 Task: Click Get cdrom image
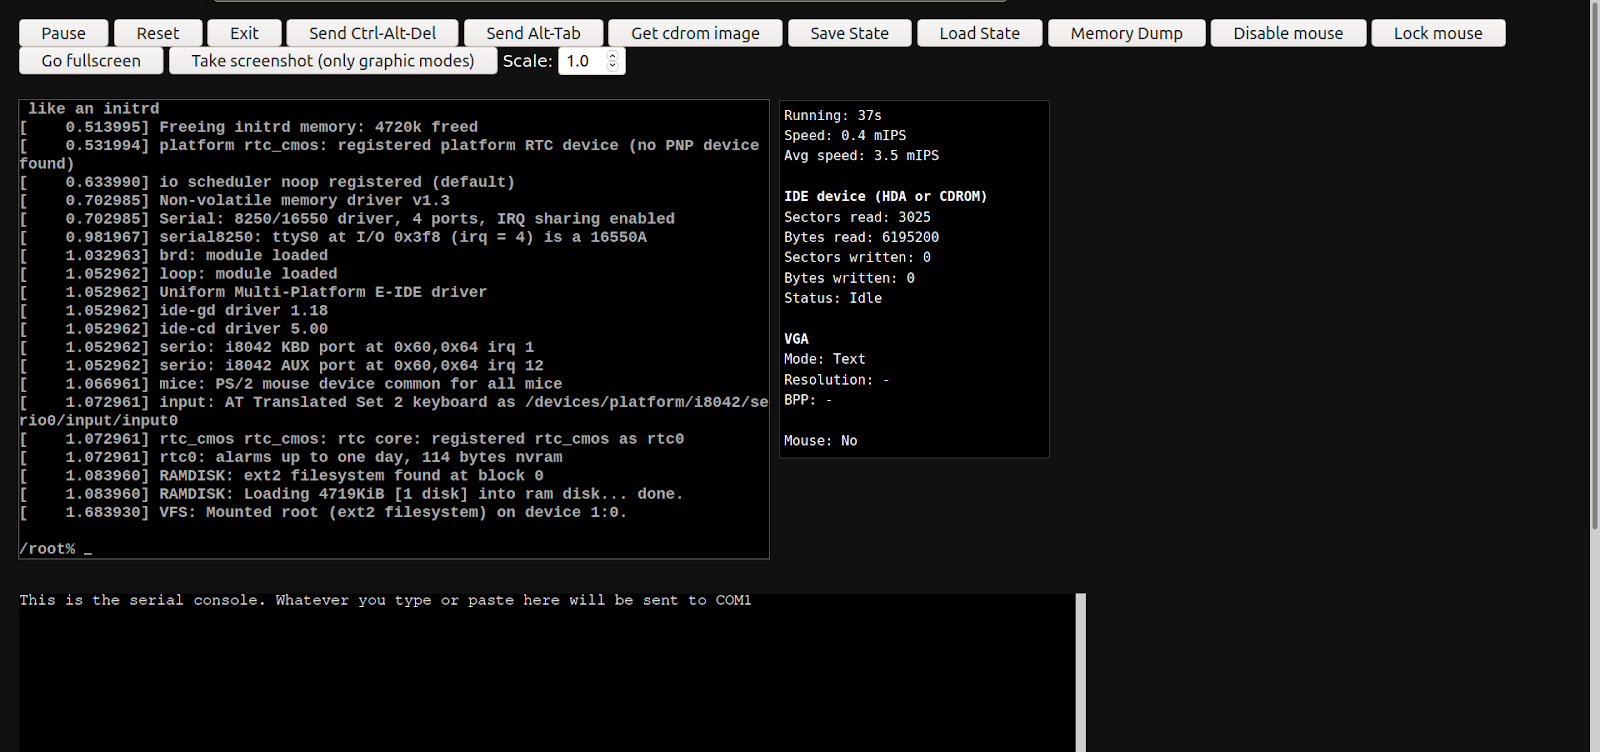tap(695, 33)
